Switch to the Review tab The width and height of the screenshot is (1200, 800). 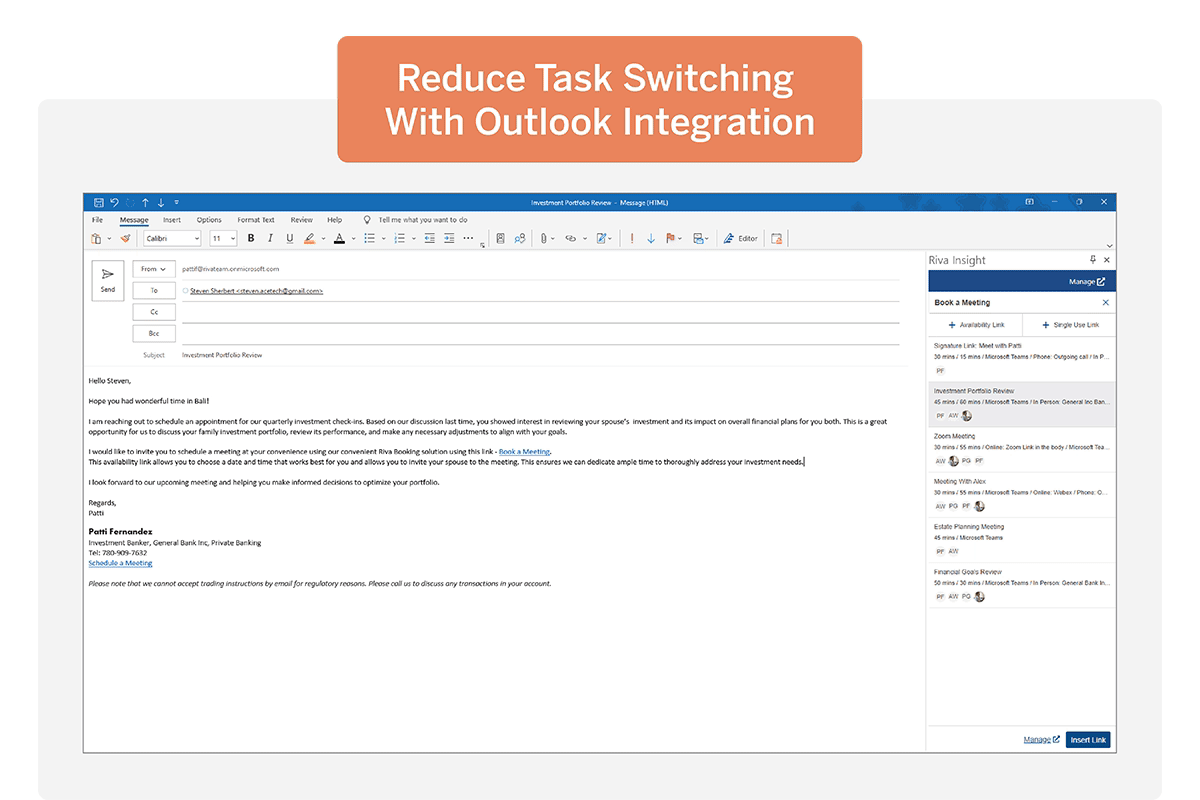(301, 220)
